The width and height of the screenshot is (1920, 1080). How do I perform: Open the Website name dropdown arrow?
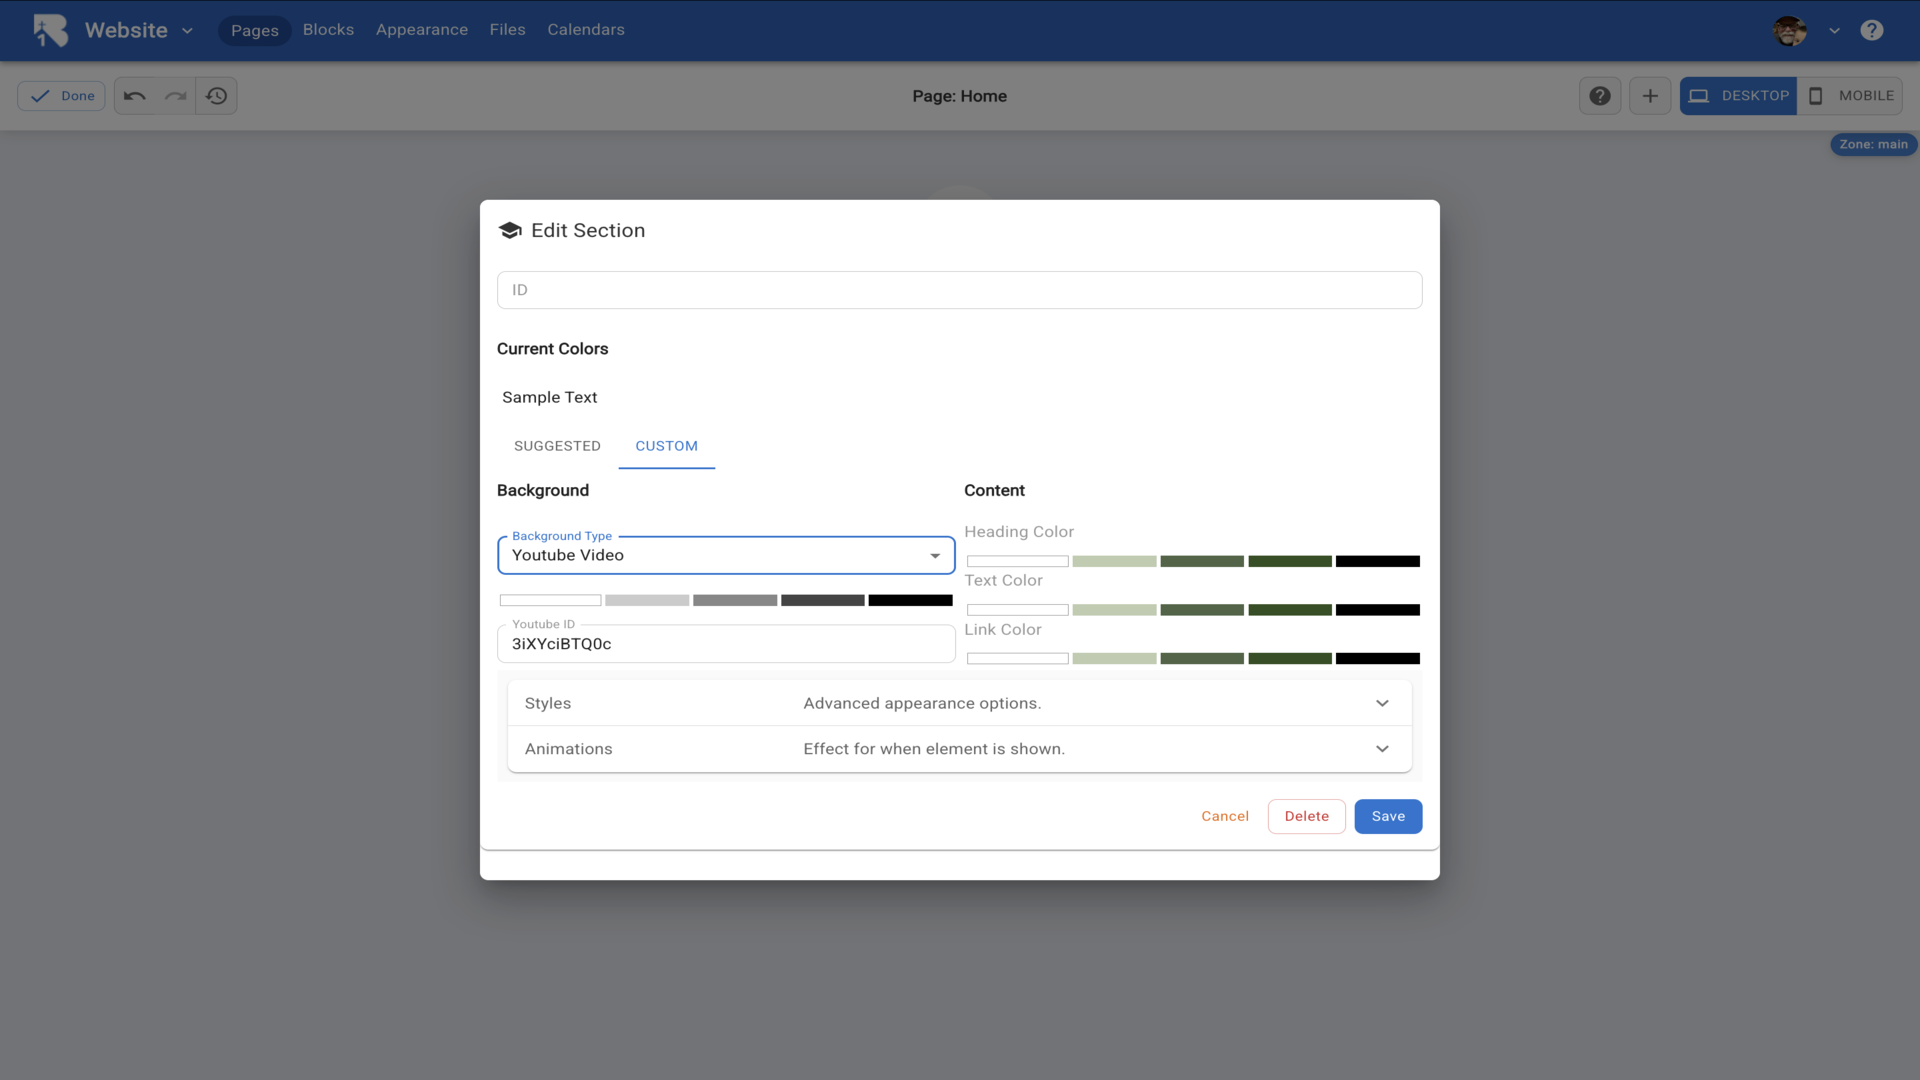(x=187, y=31)
